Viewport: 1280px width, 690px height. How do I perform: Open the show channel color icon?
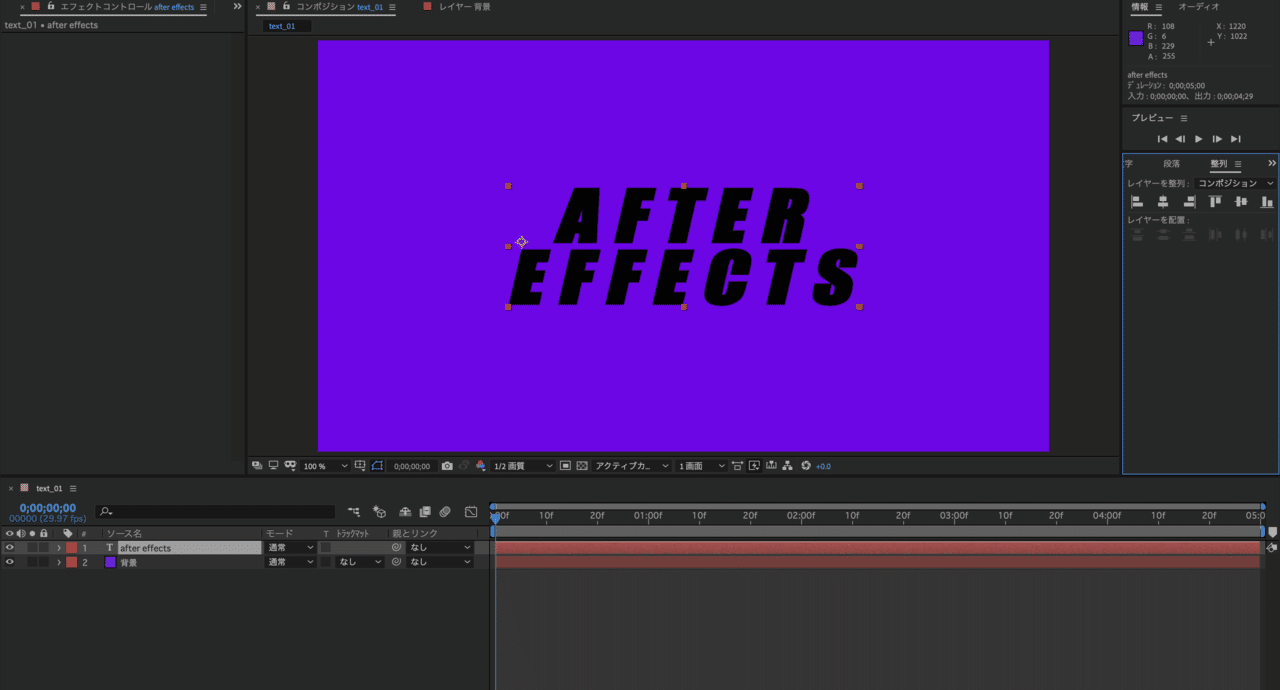(481, 466)
